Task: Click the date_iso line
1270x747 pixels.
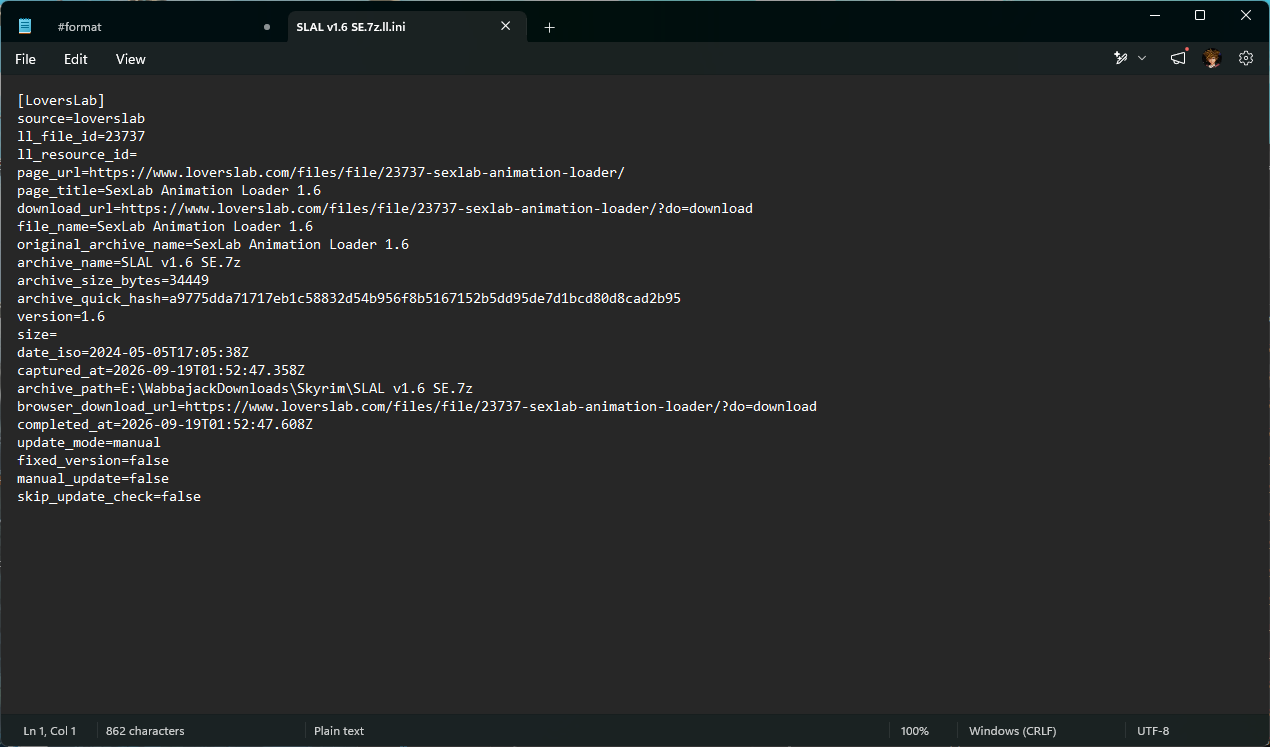Action: tap(133, 352)
